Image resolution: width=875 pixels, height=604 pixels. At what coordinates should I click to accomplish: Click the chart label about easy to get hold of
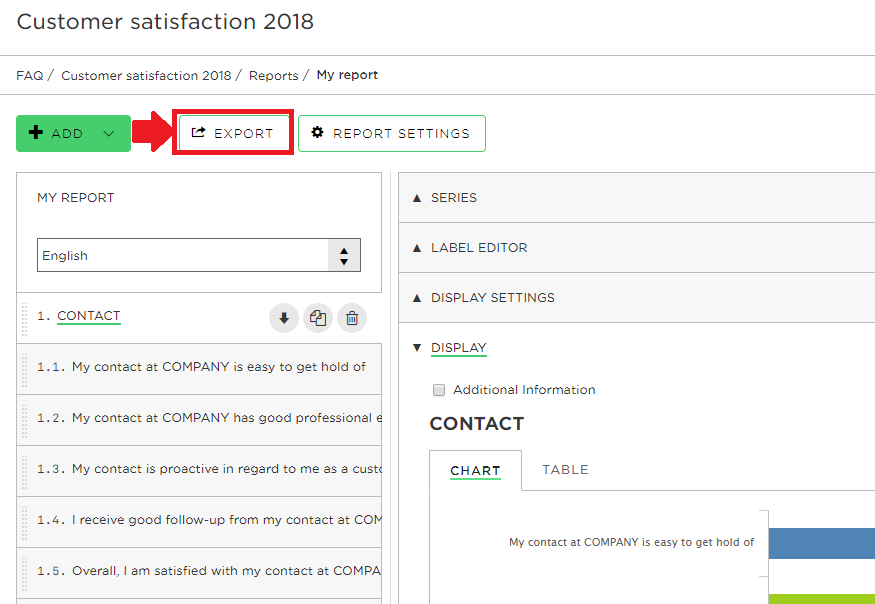coord(631,542)
